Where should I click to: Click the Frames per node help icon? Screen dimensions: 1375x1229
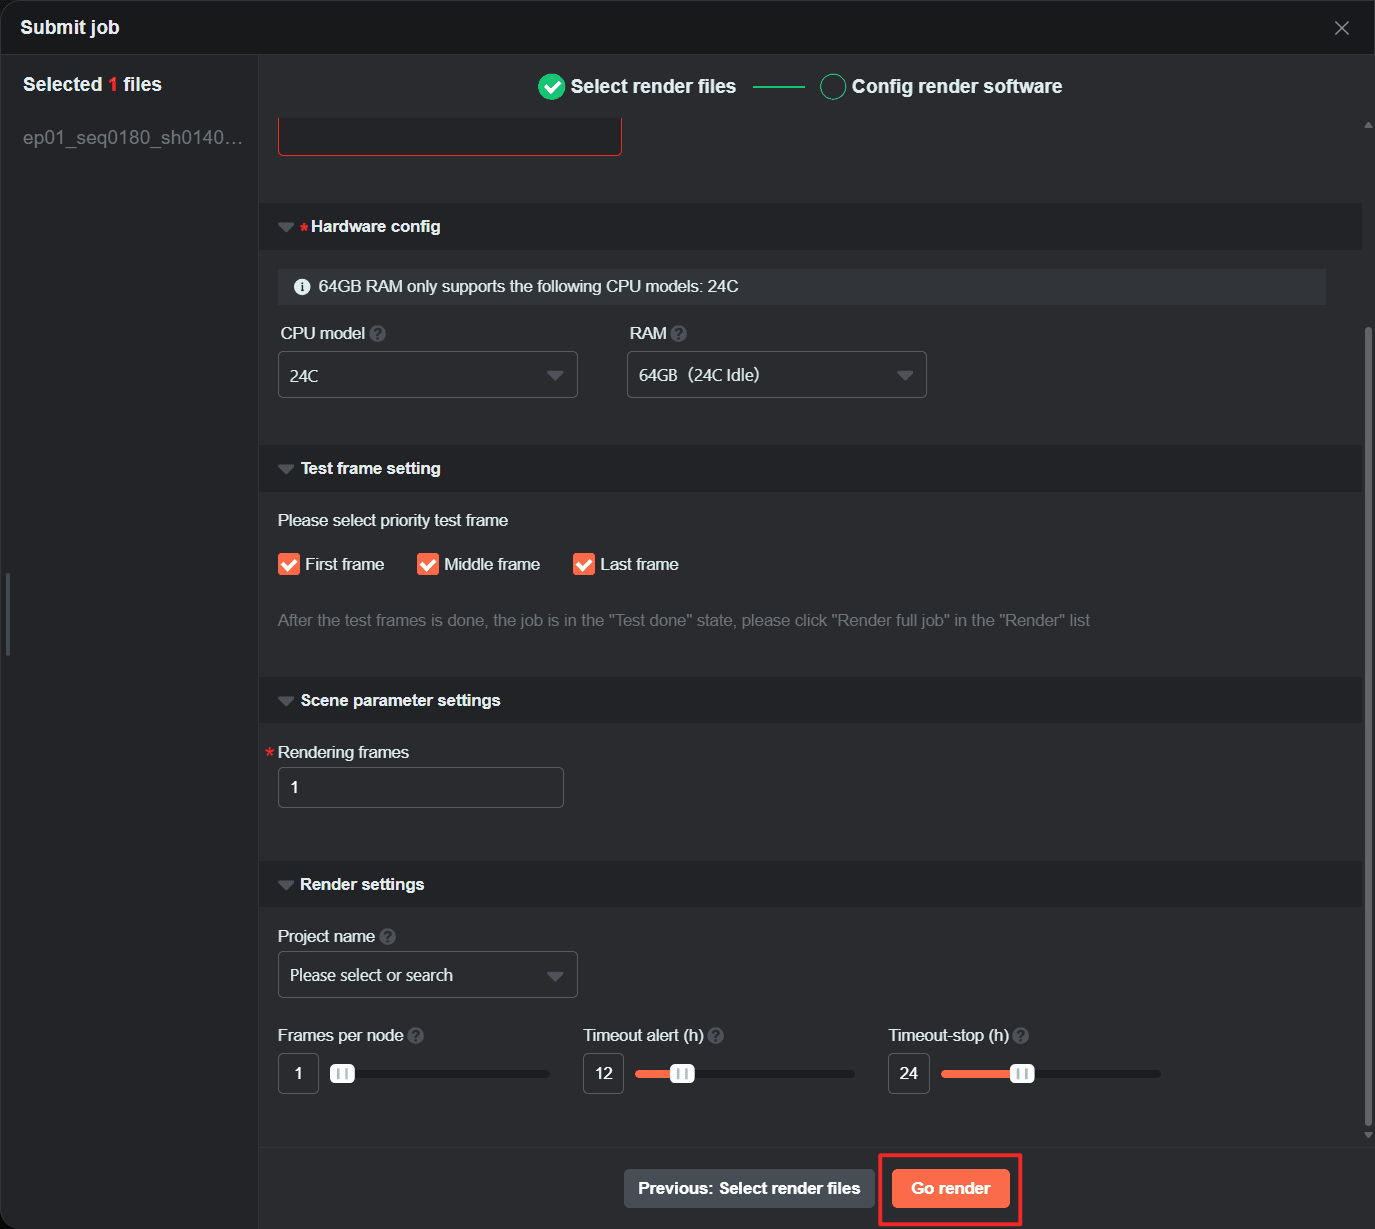tap(416, 1036)
